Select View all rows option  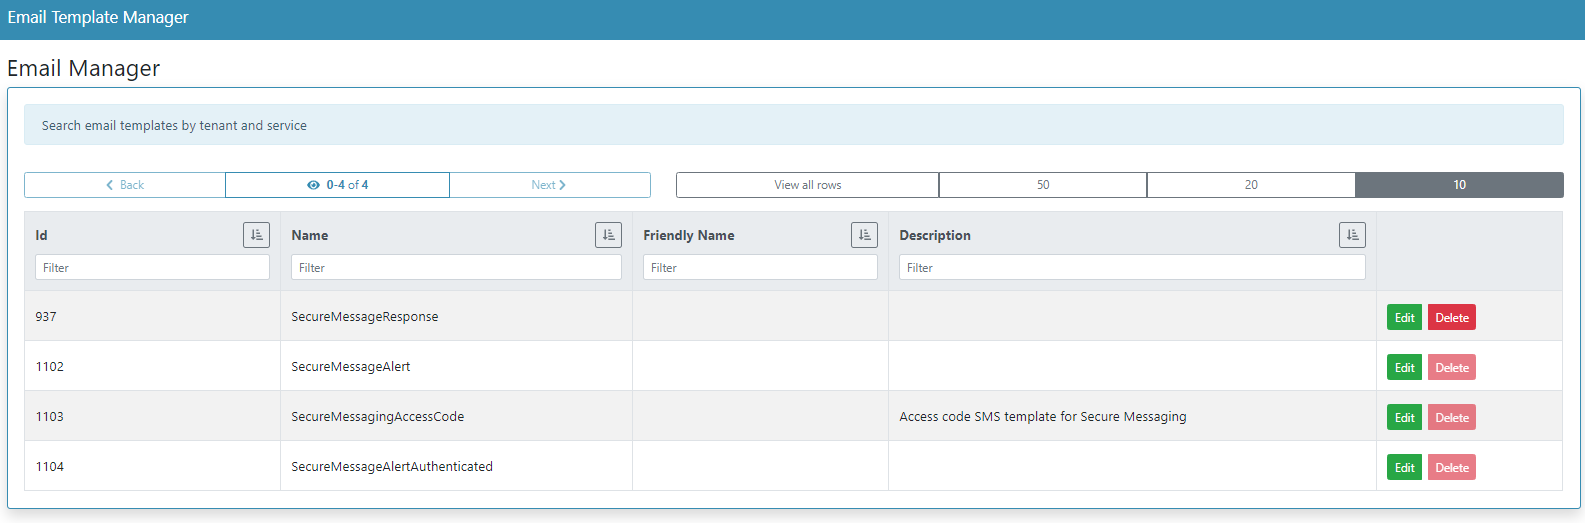pyautogui.click(x=807, y=185)
